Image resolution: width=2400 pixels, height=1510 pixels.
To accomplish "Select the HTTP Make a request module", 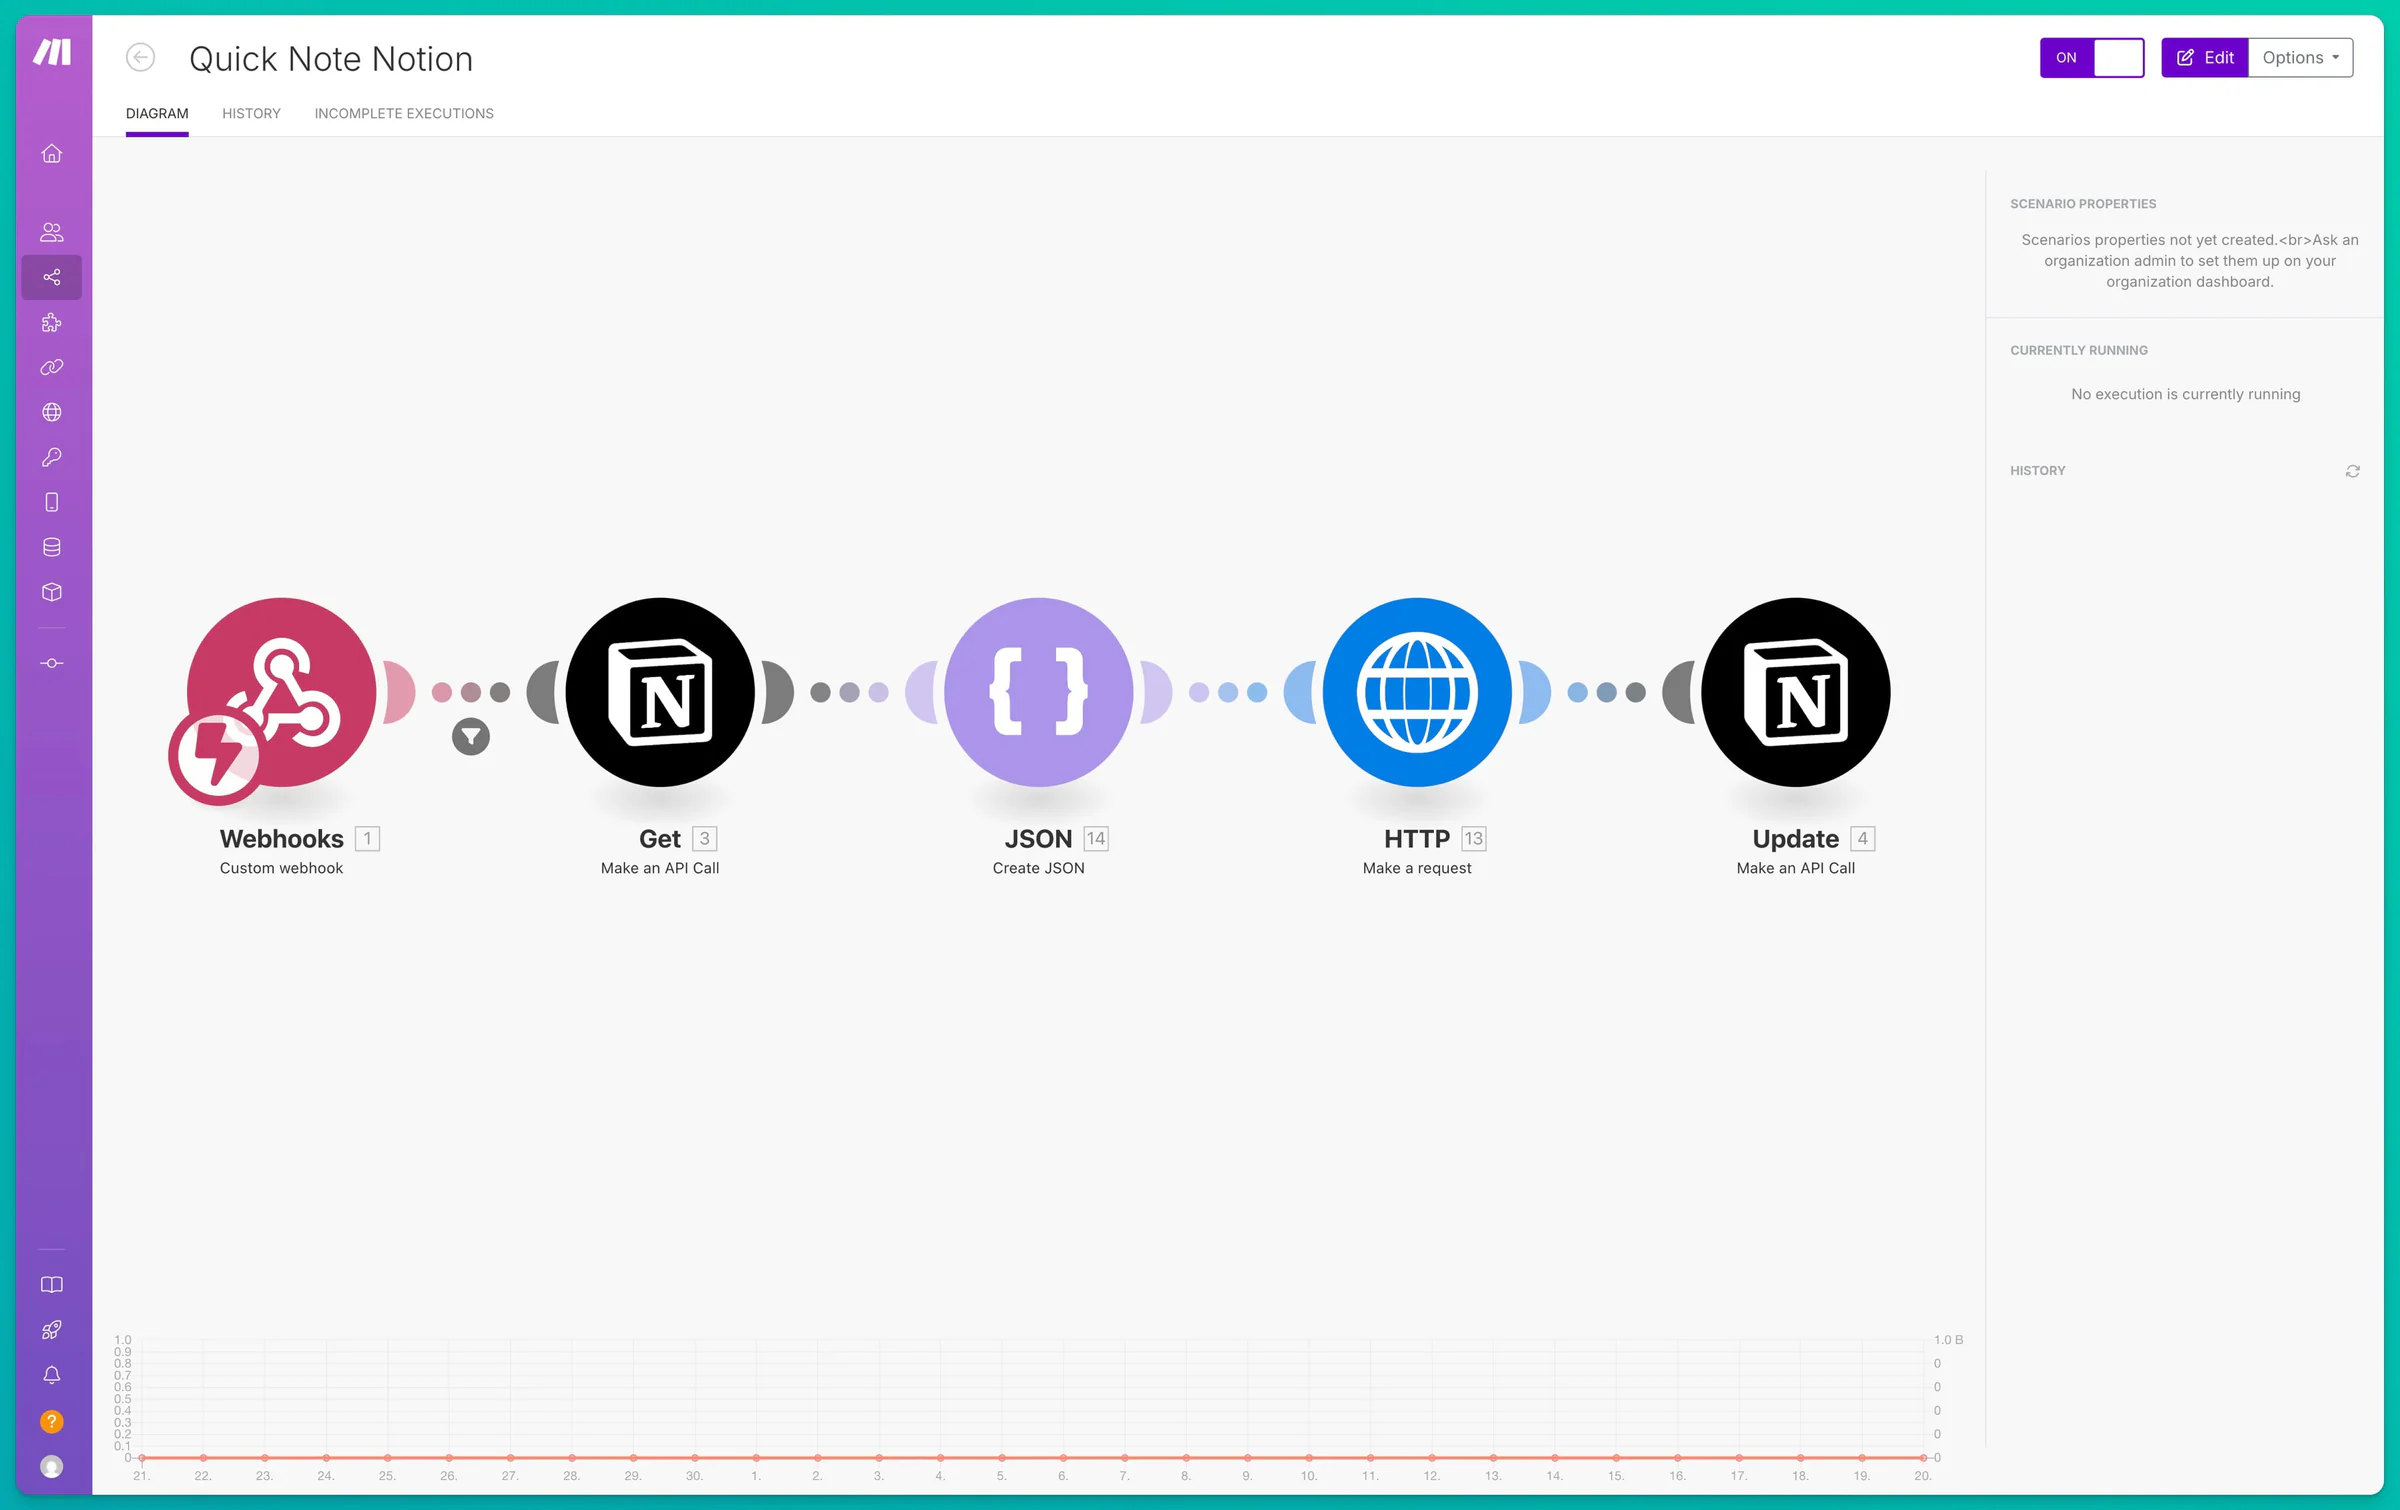I will [x=1417, y=692].
